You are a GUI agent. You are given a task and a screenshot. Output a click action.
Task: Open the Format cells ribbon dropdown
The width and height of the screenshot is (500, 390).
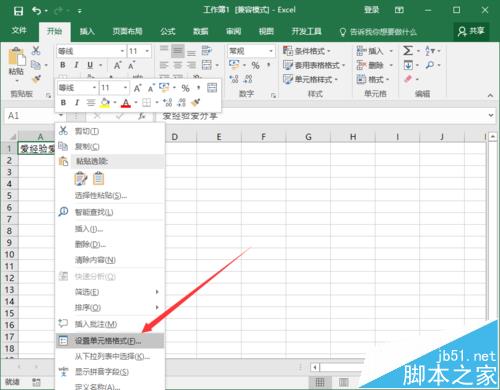pos(373,79)
